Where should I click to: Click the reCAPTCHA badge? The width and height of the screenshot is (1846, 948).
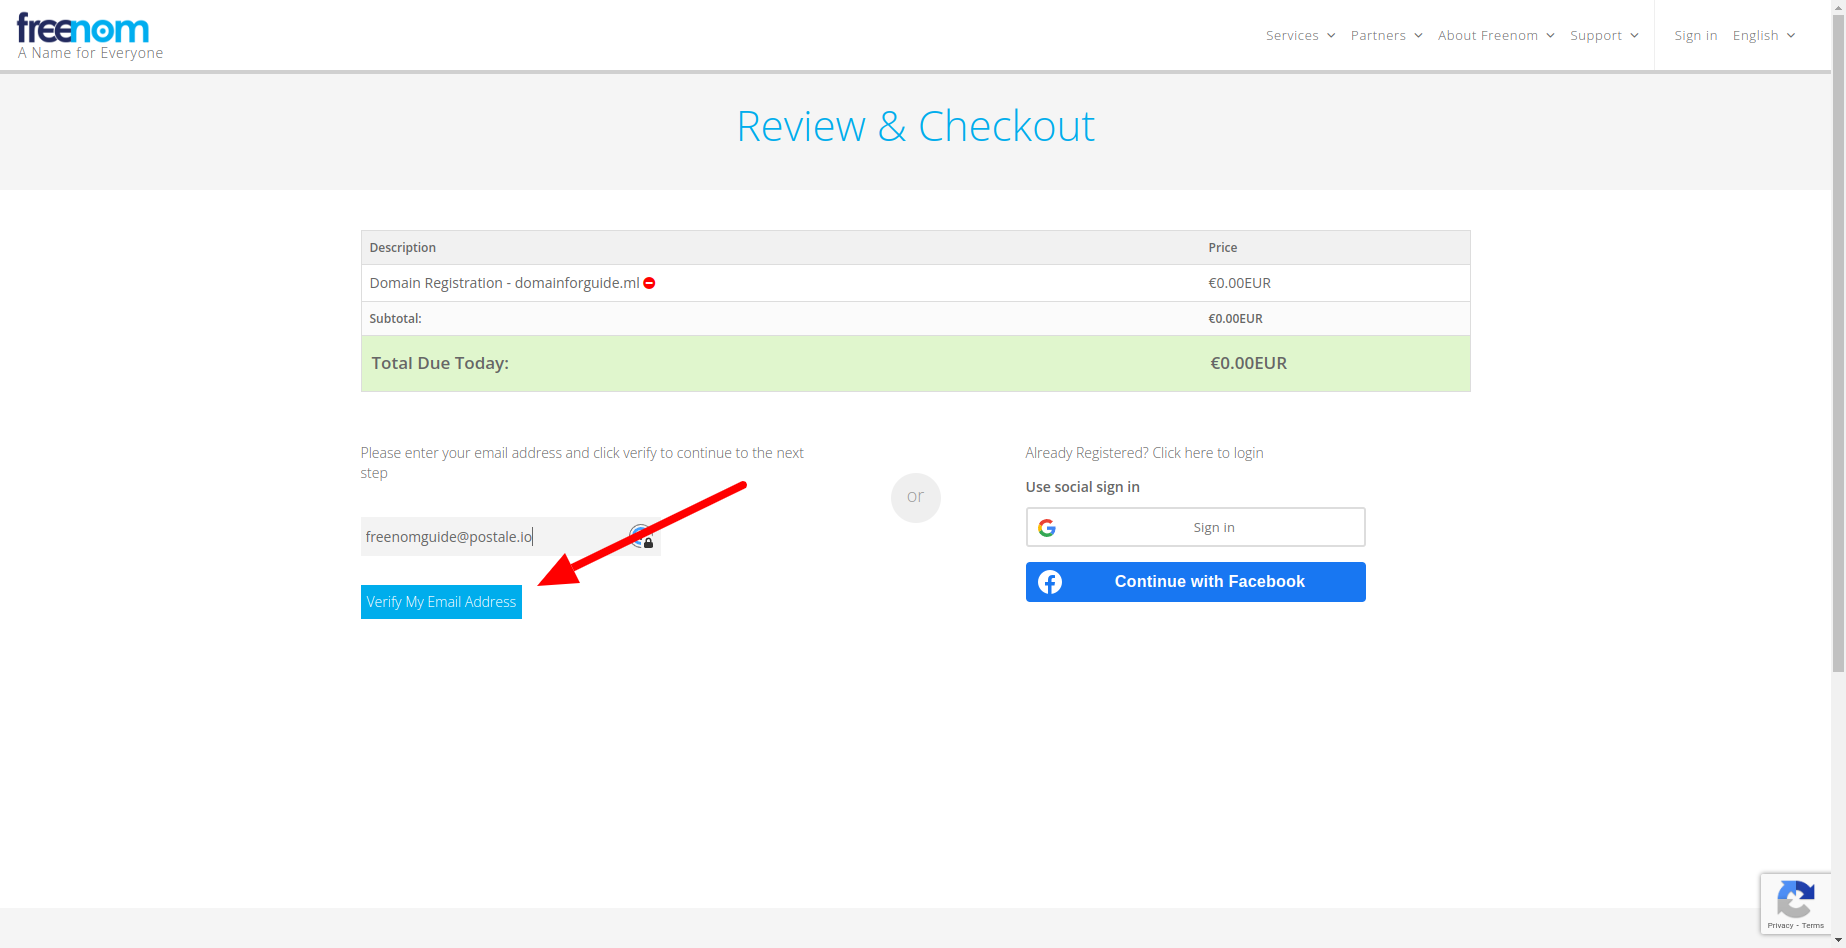point(1796,904)
